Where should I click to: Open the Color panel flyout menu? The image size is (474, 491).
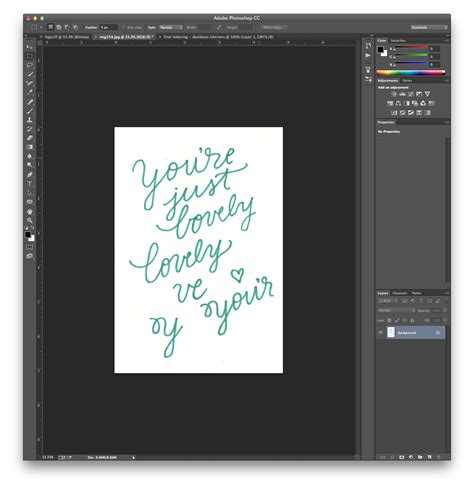pyautogui.click(x=446, y=41)
